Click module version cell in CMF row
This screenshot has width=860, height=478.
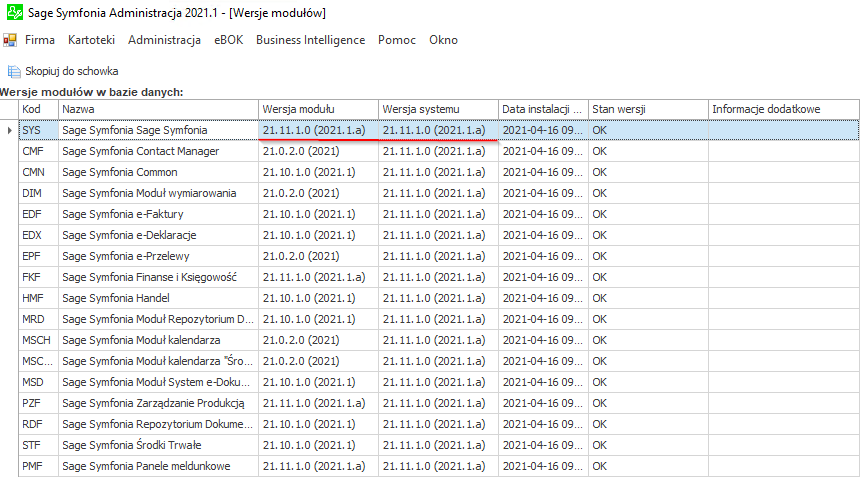click(x=319, y=151)
